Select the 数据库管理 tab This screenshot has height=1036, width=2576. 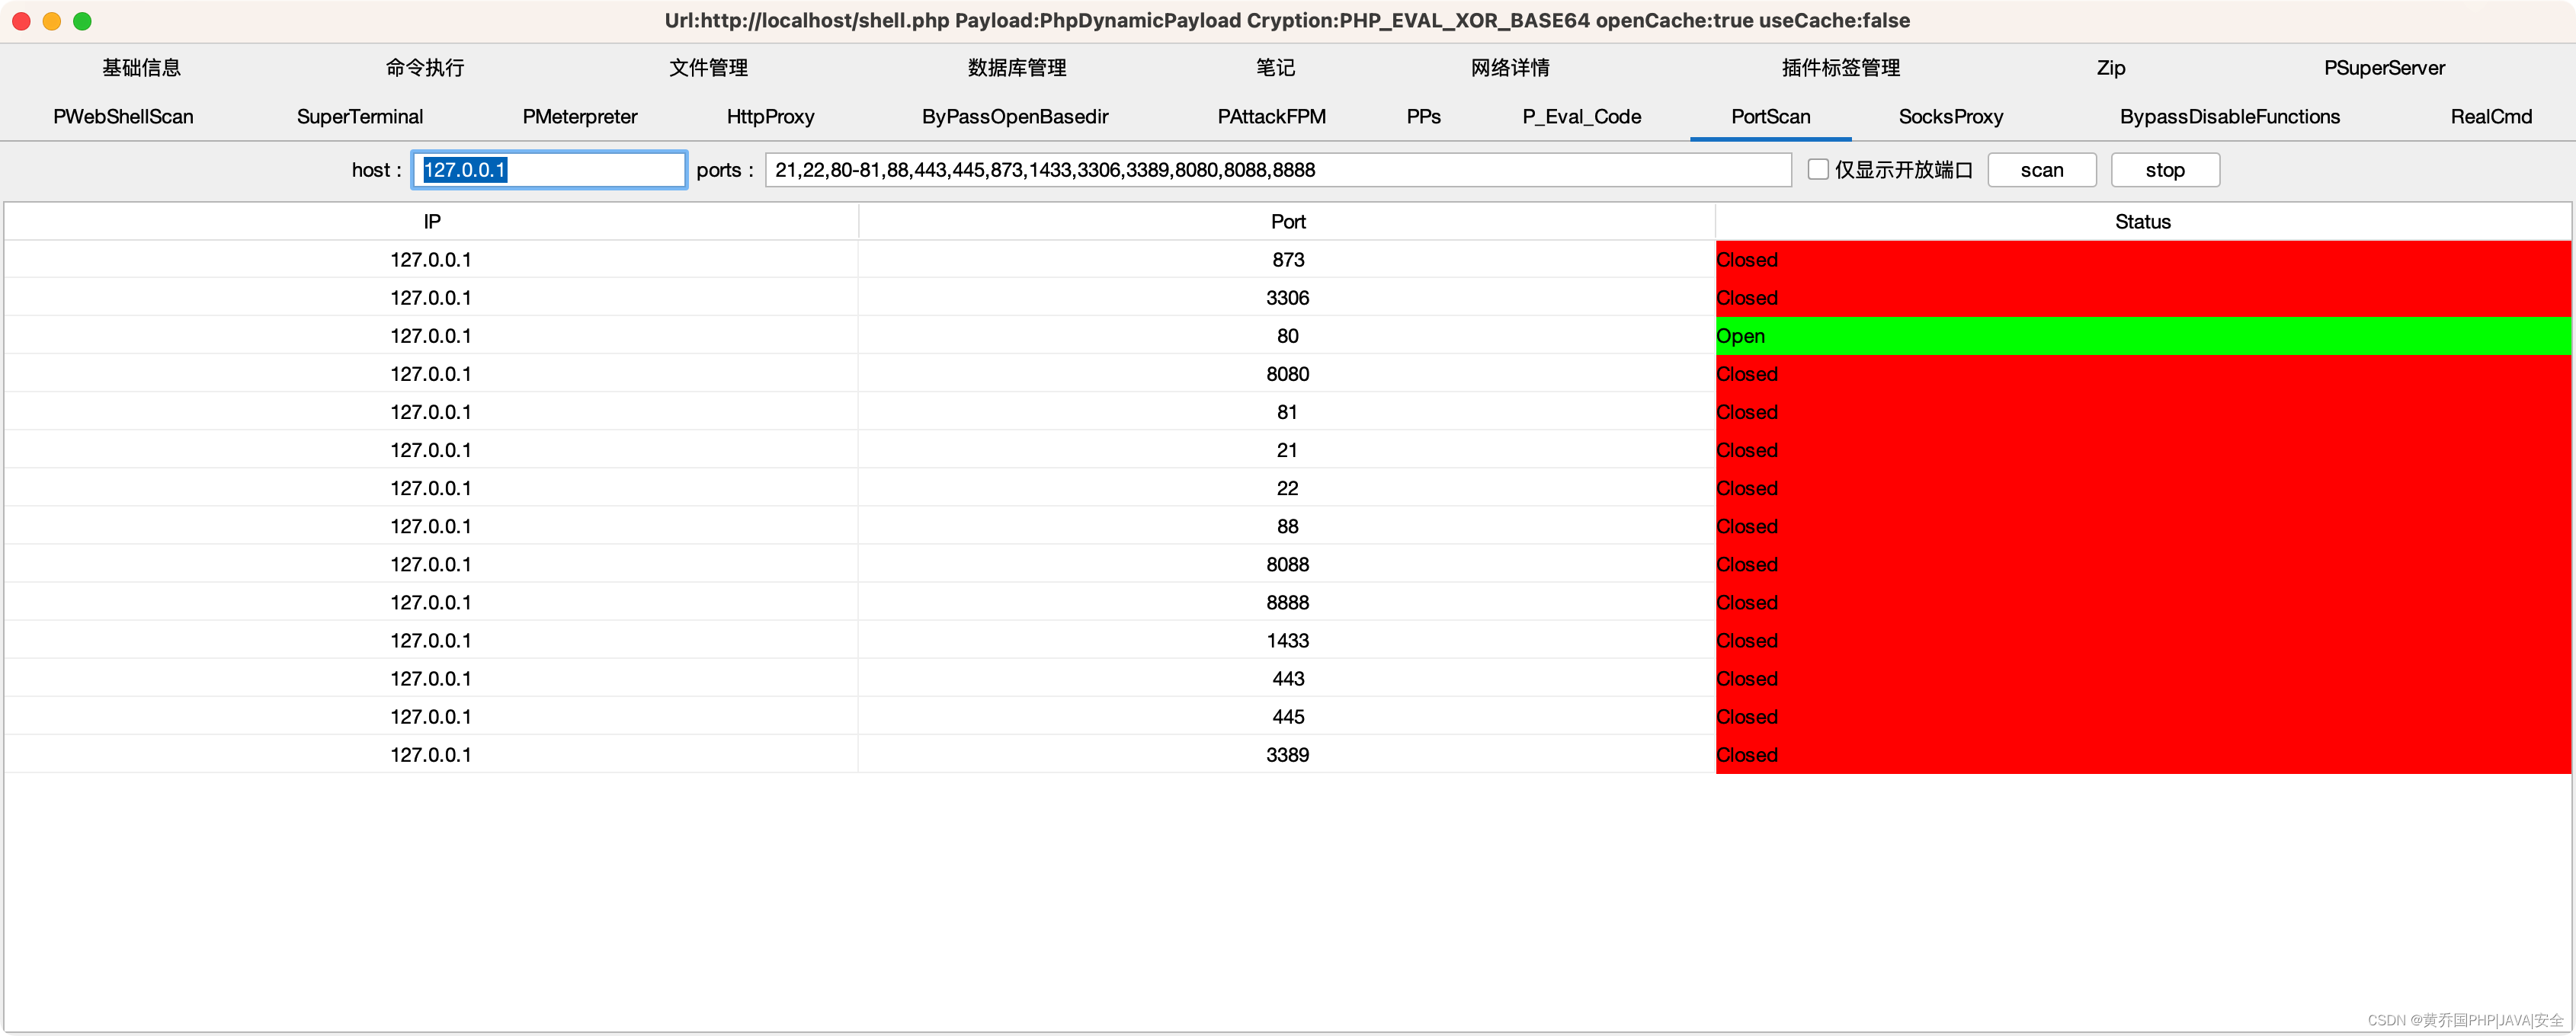click(1017, 68)
